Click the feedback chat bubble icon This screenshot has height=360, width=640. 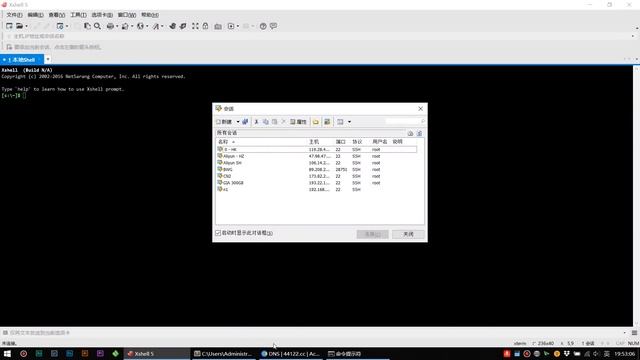[x=273, y=26]
